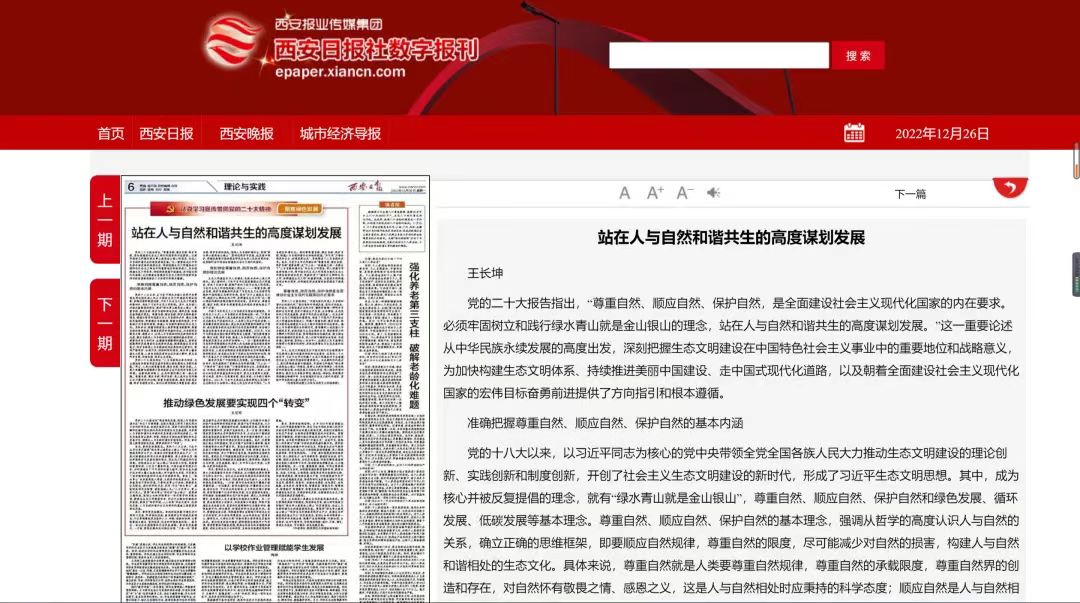Select the 城市经济导报 tab
This screenshot has height=603, width=1080.
340,134
